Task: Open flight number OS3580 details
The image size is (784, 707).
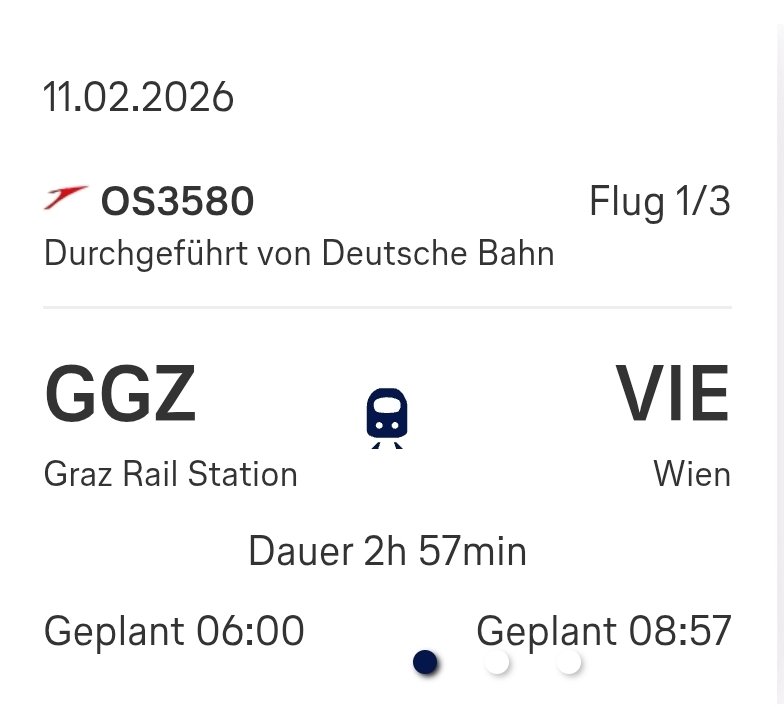Action: (178, 203)
